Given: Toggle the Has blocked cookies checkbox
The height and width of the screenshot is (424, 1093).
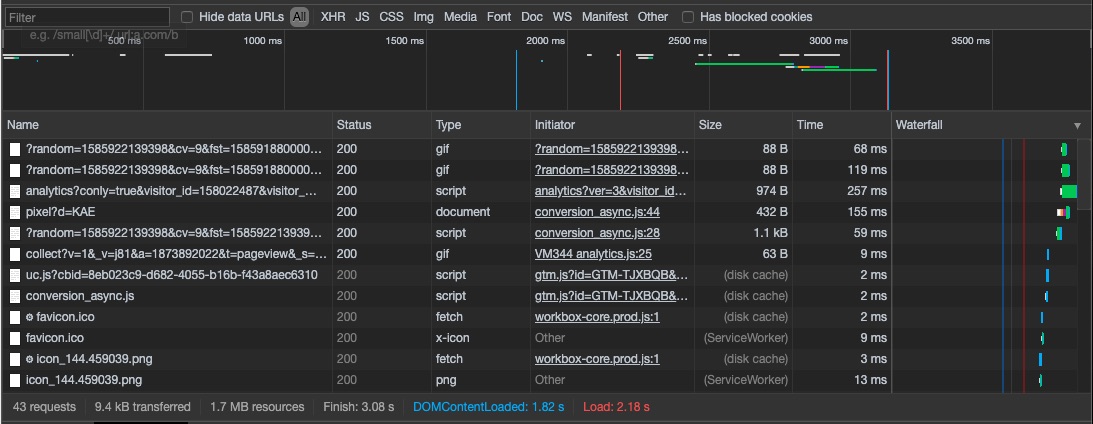Looking at the screenshot, I should pos(687,17).
